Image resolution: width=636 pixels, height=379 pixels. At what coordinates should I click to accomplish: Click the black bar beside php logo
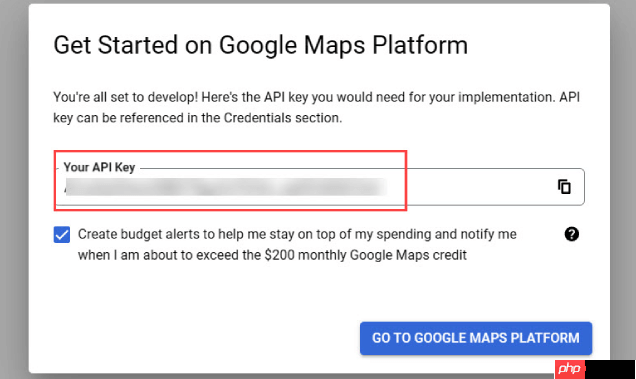click(610, 369)
